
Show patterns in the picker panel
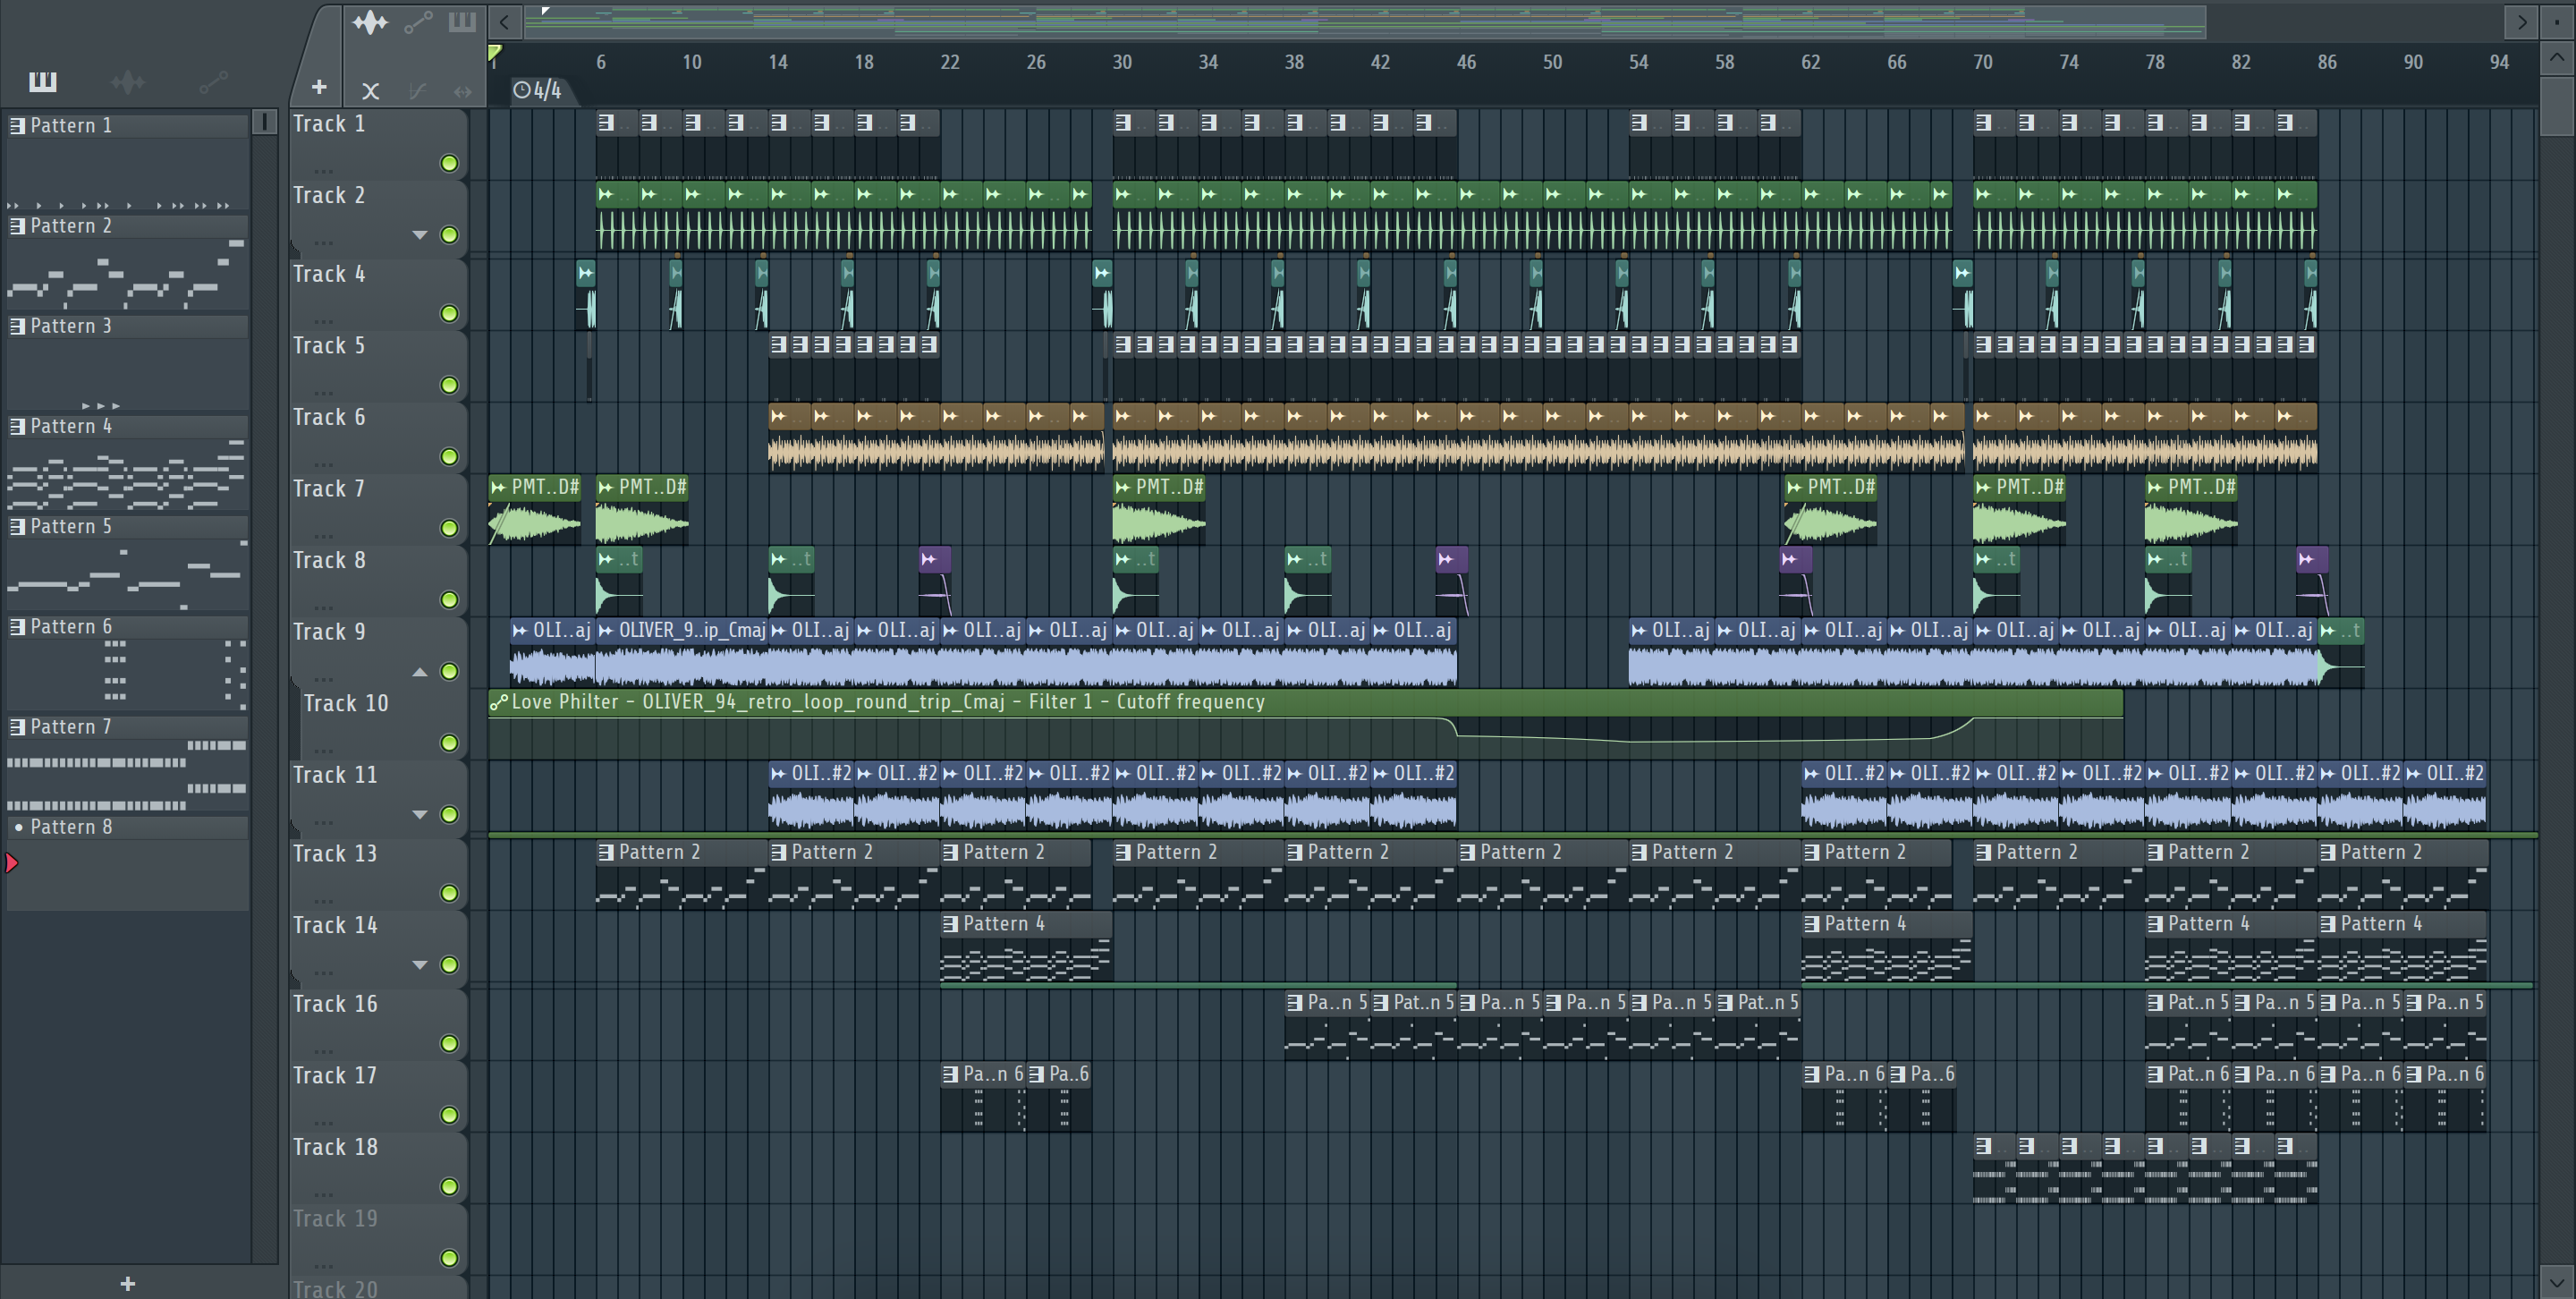(x=42, y=82)
